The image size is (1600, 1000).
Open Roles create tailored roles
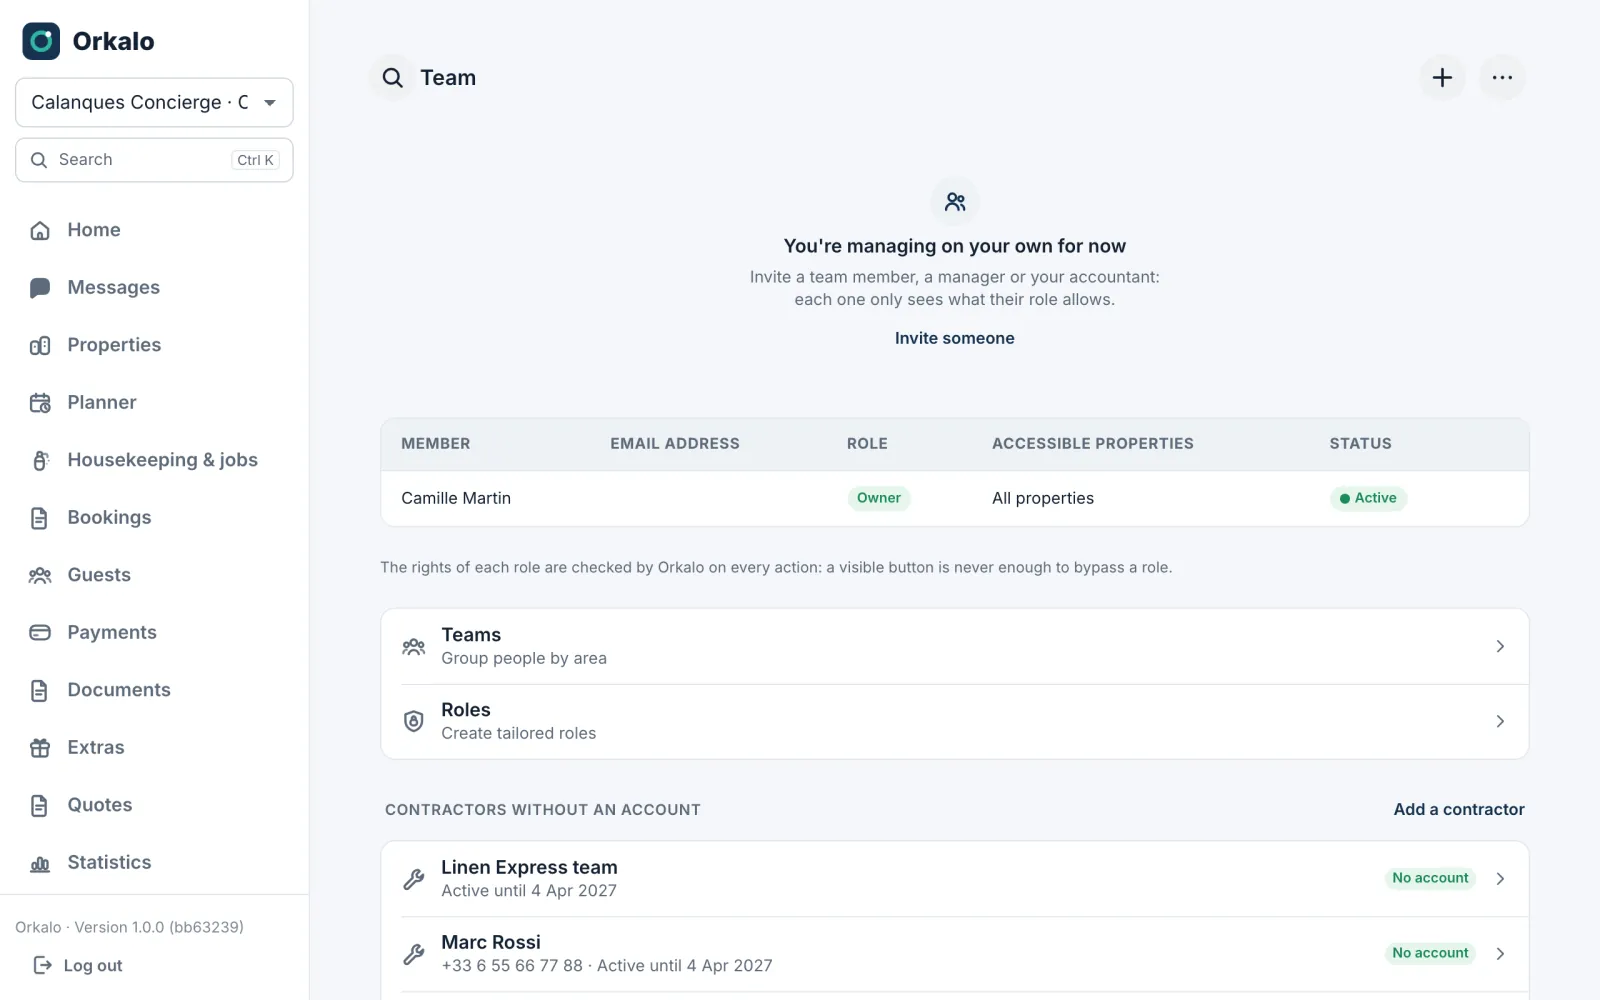pos(955,721)
